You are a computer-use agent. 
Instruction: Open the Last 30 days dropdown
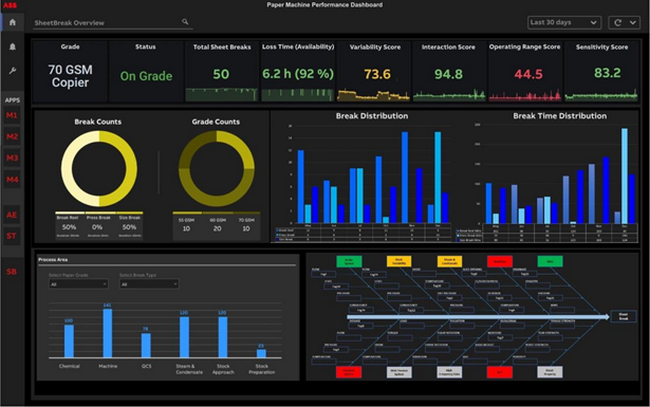(564, 22)
